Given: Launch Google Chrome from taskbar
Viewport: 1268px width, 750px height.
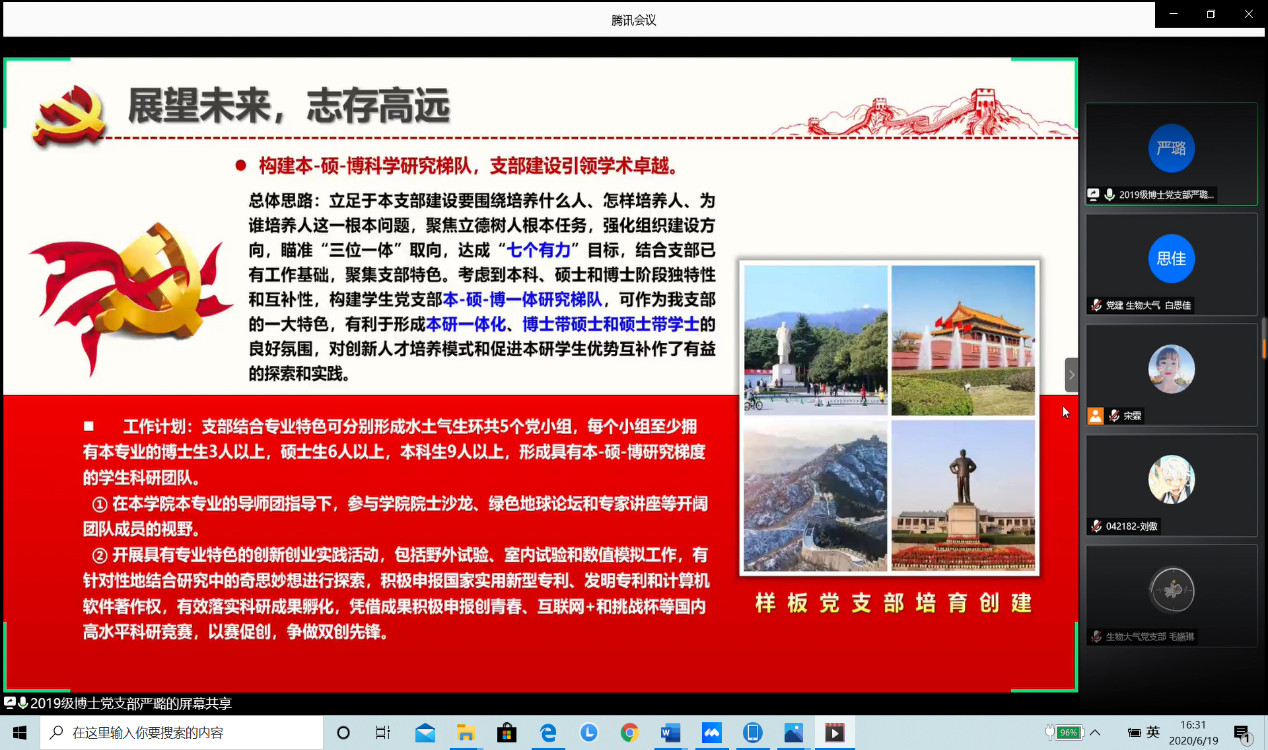Looking at the screenshot, I should pos(630,733).
